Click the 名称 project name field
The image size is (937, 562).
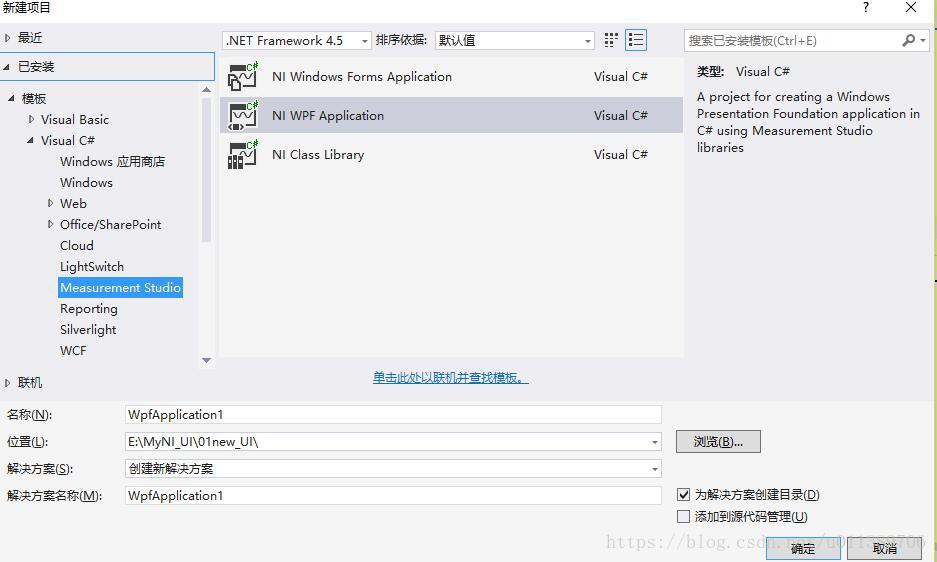(x=393, y=414)
